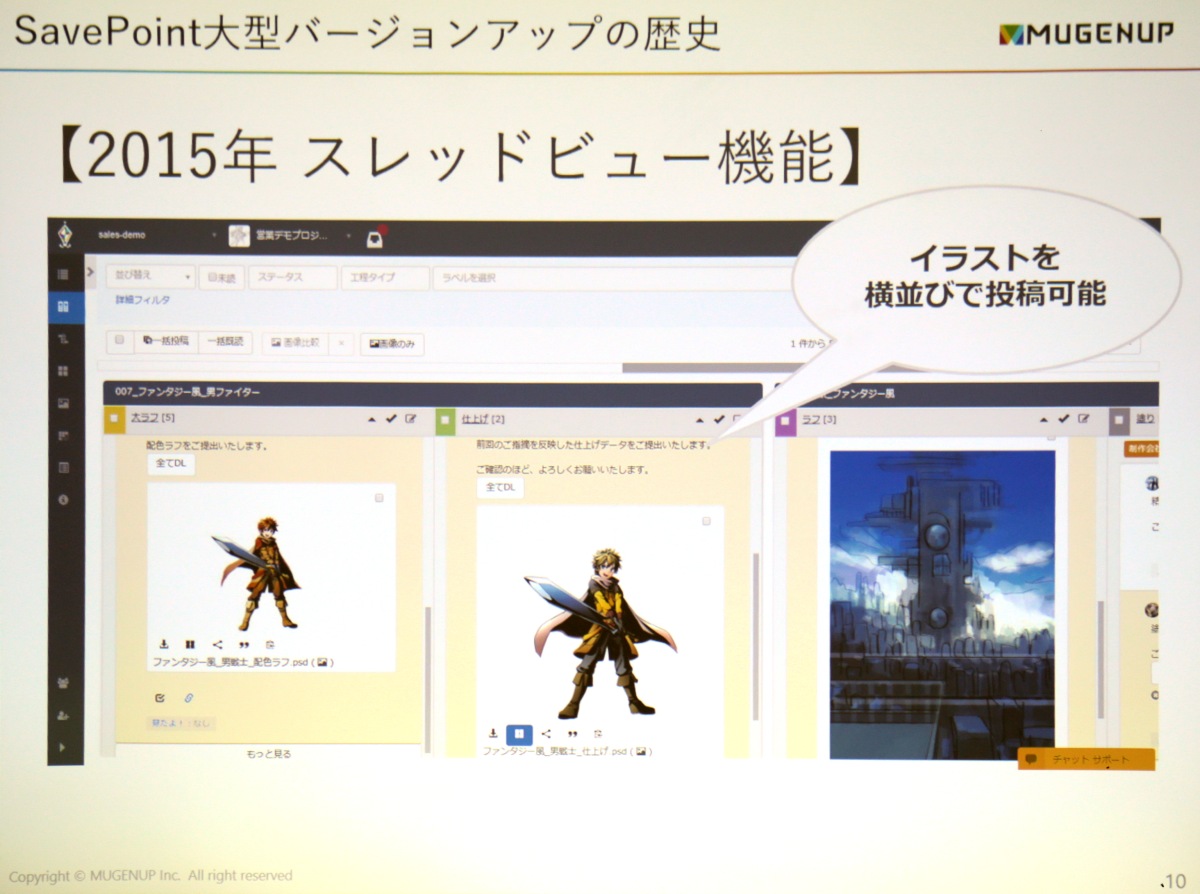Click the checkmark icon in 仕上げ column header
This screenshot has height=894, width=1200.
(x=718, y=419)
